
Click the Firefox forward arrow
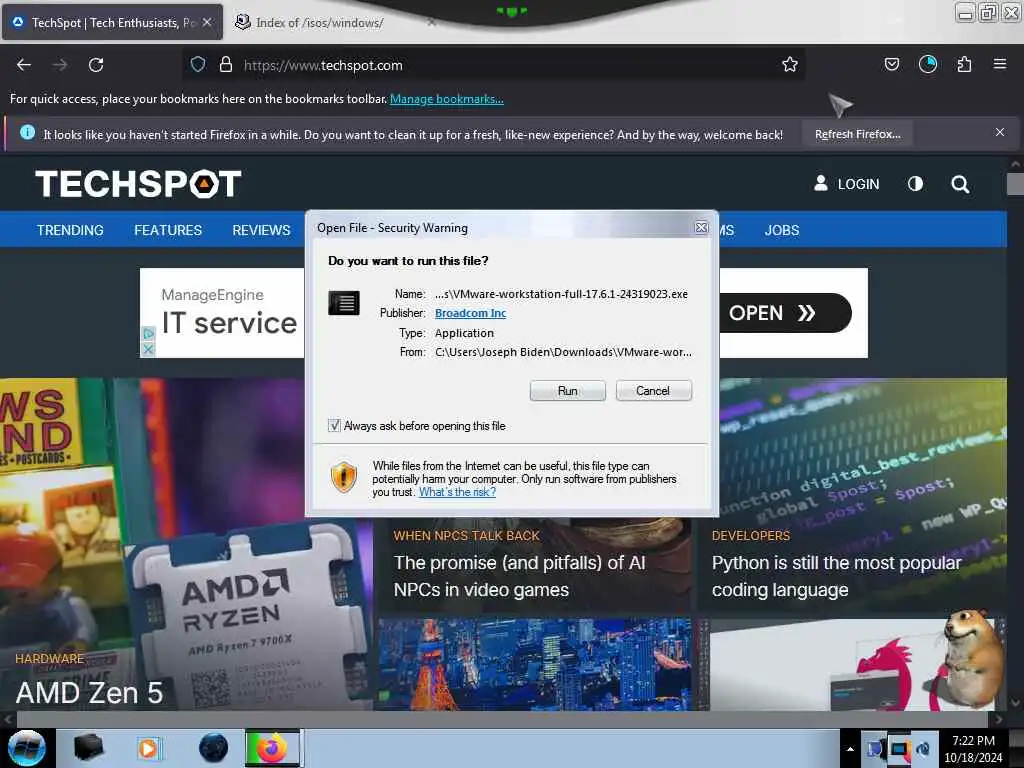[60, 65]
